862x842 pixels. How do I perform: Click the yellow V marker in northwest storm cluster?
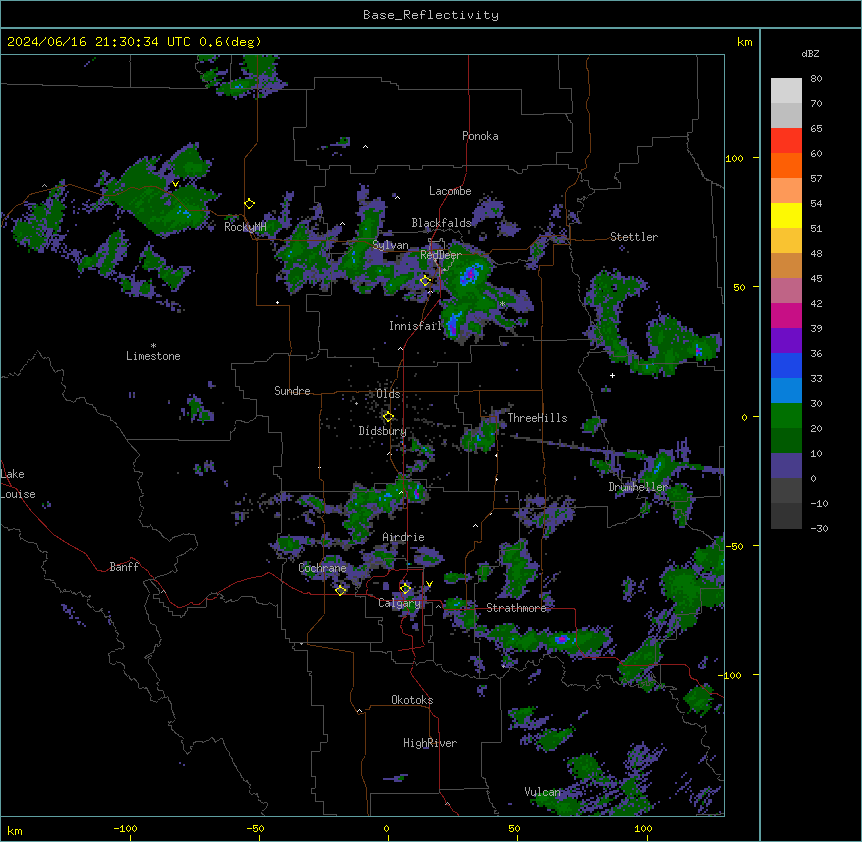(x=175, y=184)
